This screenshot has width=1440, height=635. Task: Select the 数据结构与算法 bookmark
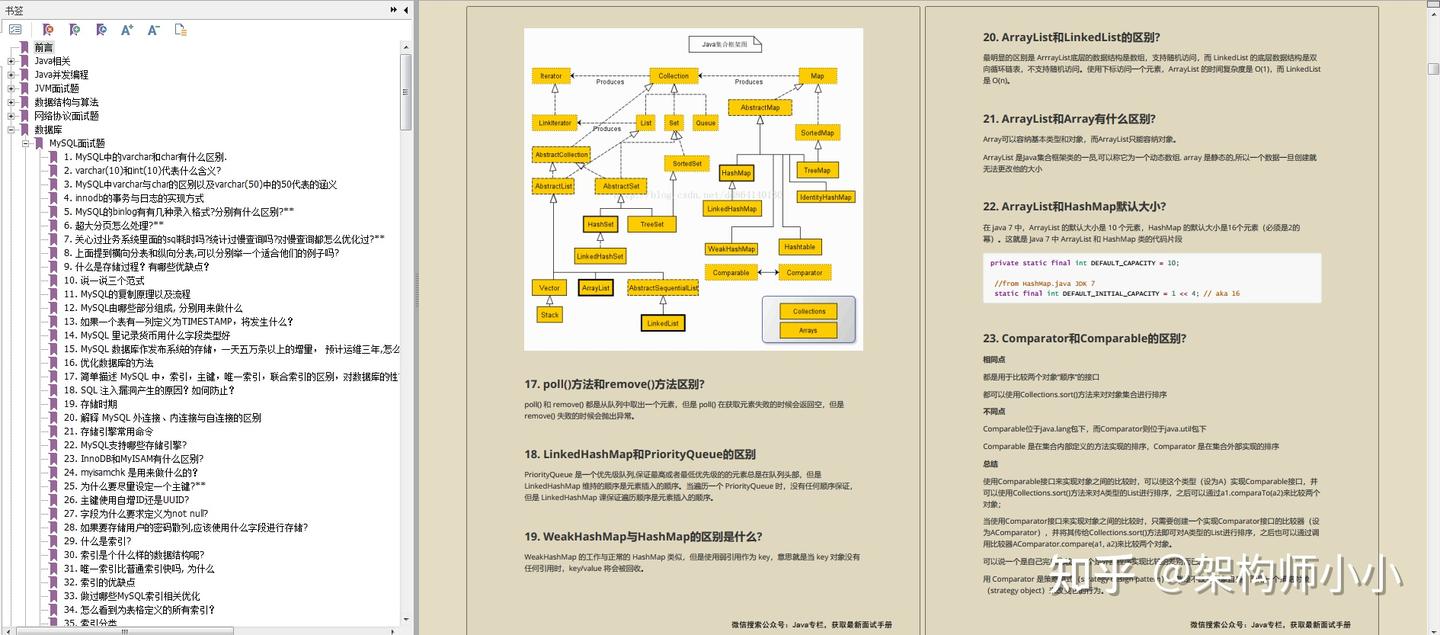pos(66,102)
